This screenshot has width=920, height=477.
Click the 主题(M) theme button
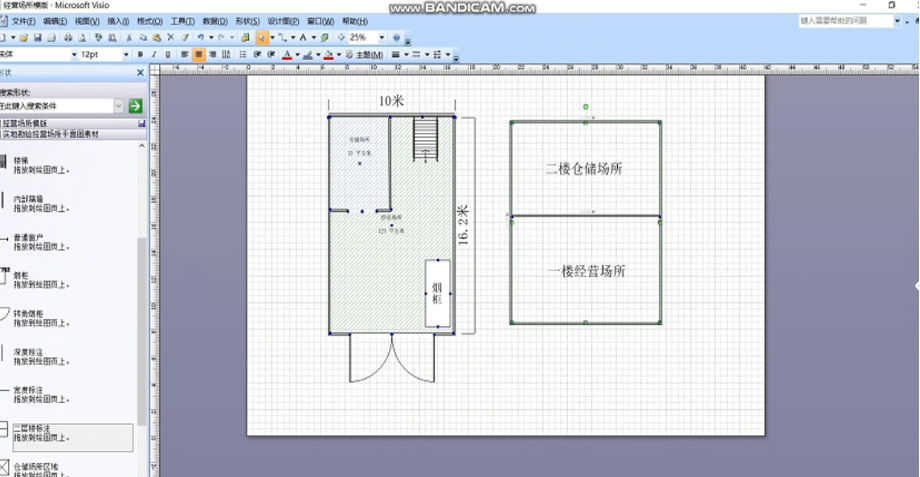(x=364, y=55)
